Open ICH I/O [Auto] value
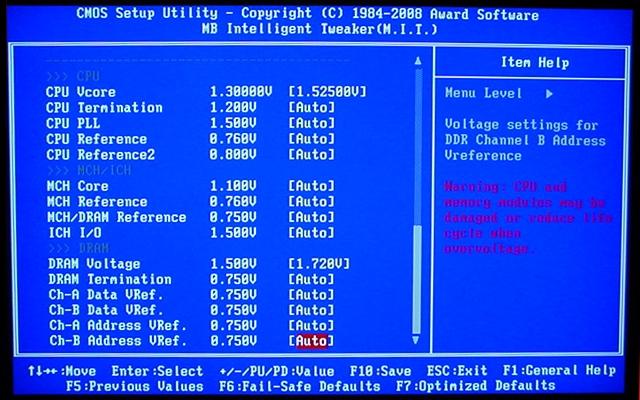This screenshot has width=640, height=400. pyautogui.click(x=311, y=233)
